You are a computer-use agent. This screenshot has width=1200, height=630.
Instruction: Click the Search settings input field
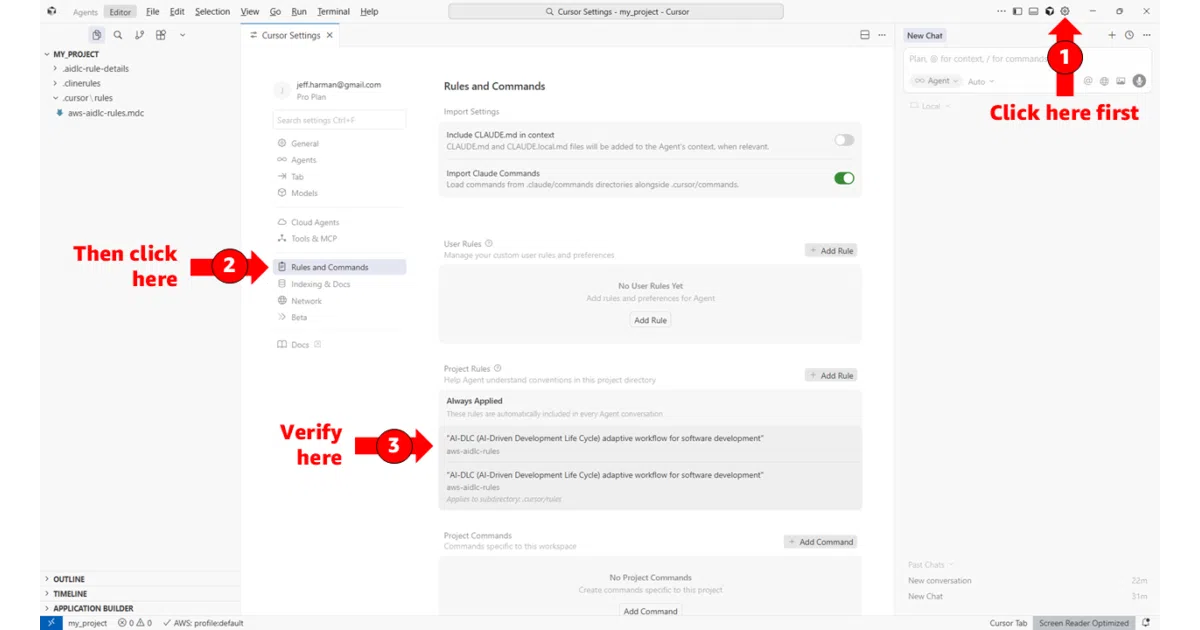click(339, 120)
